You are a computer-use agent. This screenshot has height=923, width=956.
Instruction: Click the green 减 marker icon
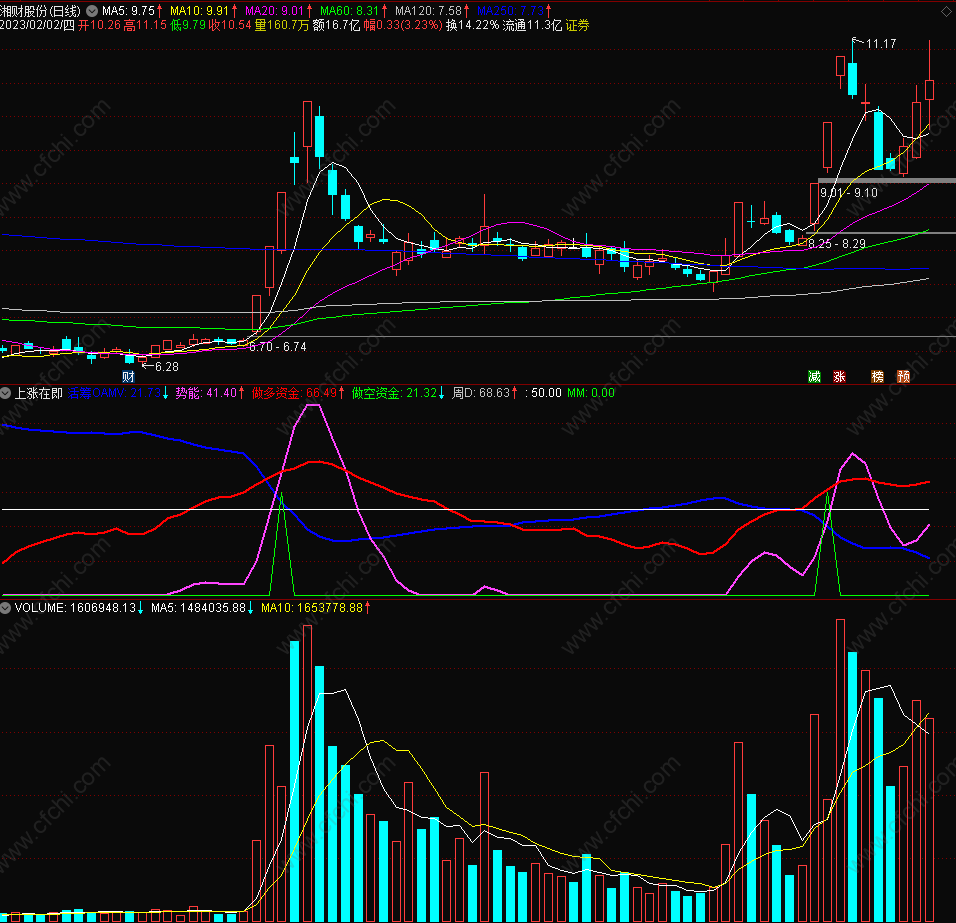pyautogui.click(x=815, y=377)
